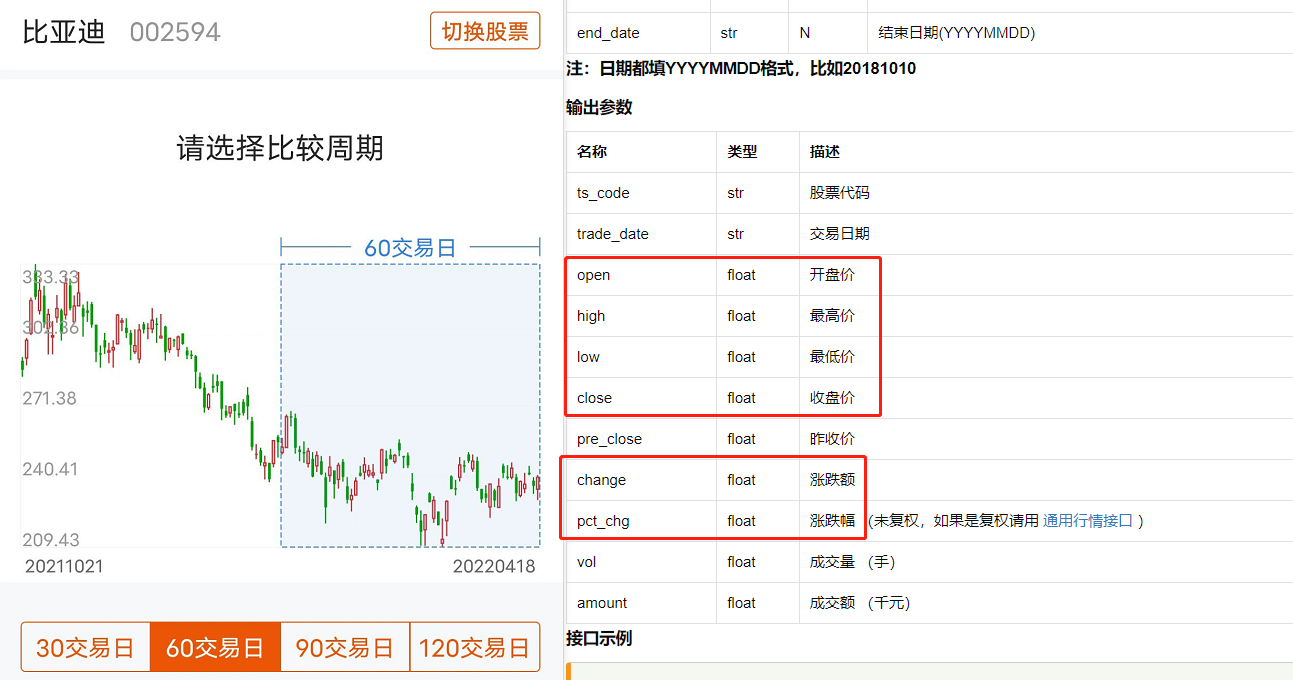The height and width of the screenshot is (680, 1293).
Task: Click the end date 20220418 label
Action: (x=496, y=565)
